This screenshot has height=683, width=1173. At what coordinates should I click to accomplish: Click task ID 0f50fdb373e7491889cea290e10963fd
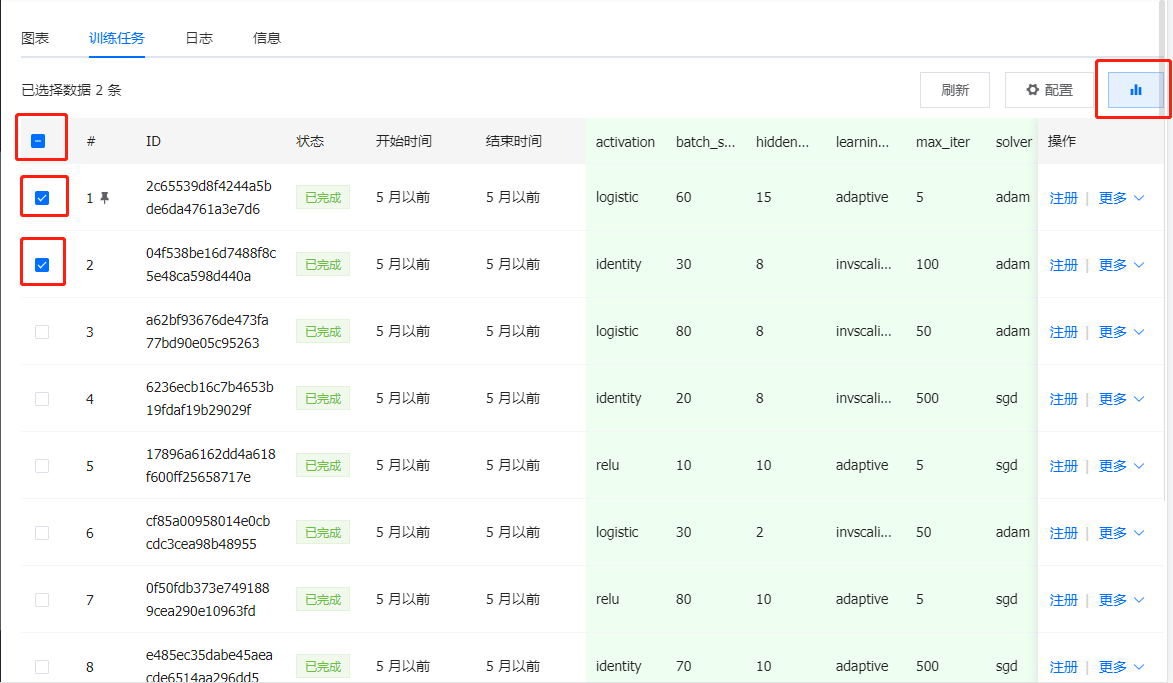pos(207,599)
